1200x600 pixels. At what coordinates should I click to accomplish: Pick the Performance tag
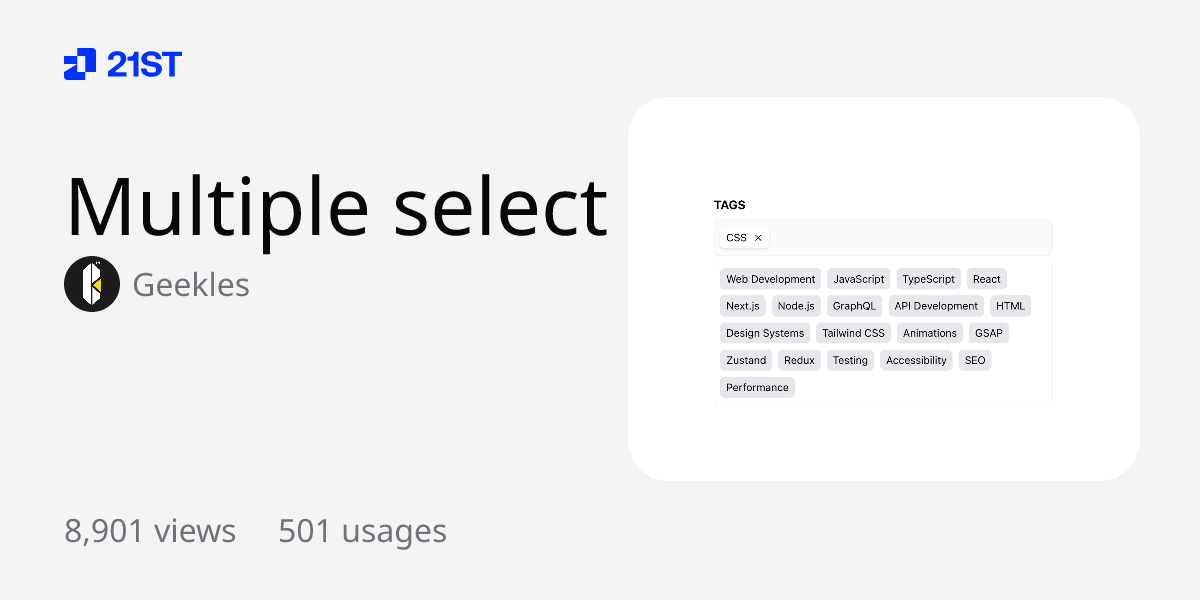[x=757, y=387]
